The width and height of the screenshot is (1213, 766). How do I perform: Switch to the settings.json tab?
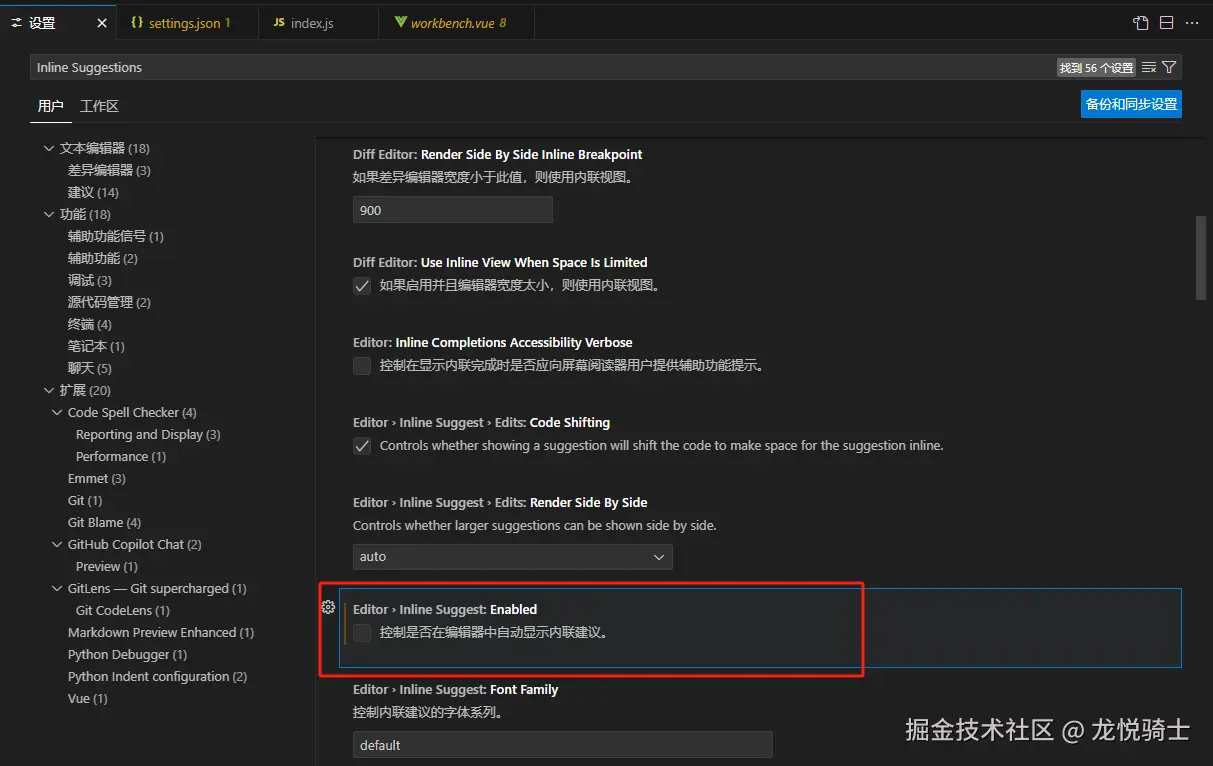pos(187,23)
